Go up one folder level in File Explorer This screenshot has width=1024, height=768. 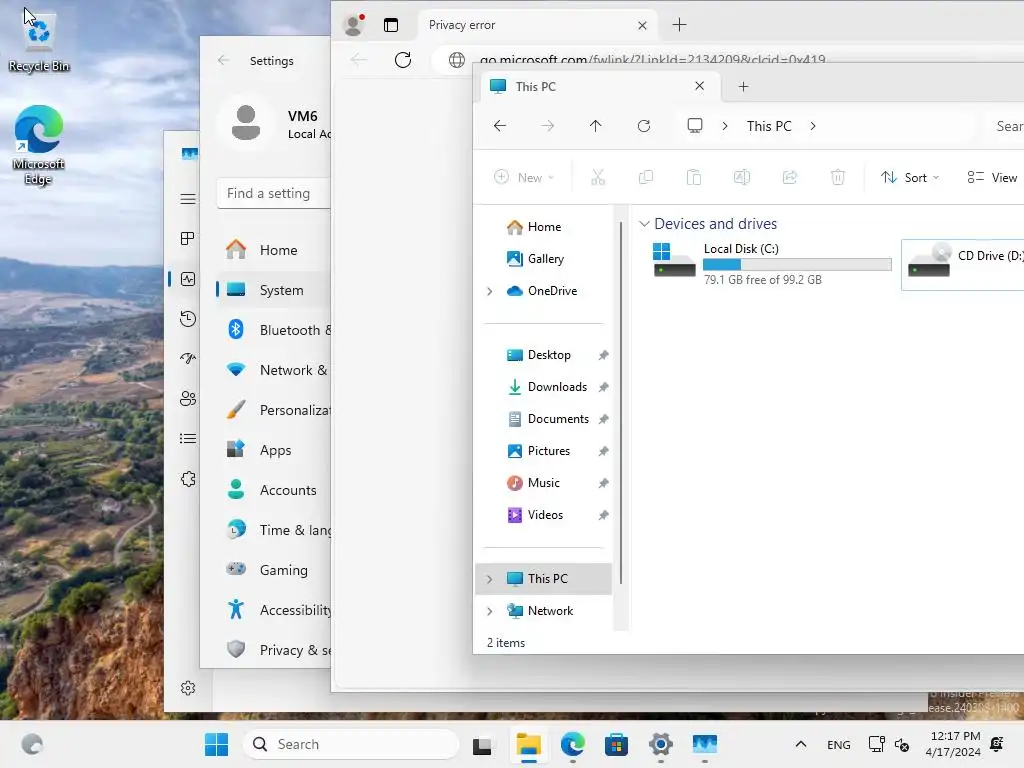[596, 125]
